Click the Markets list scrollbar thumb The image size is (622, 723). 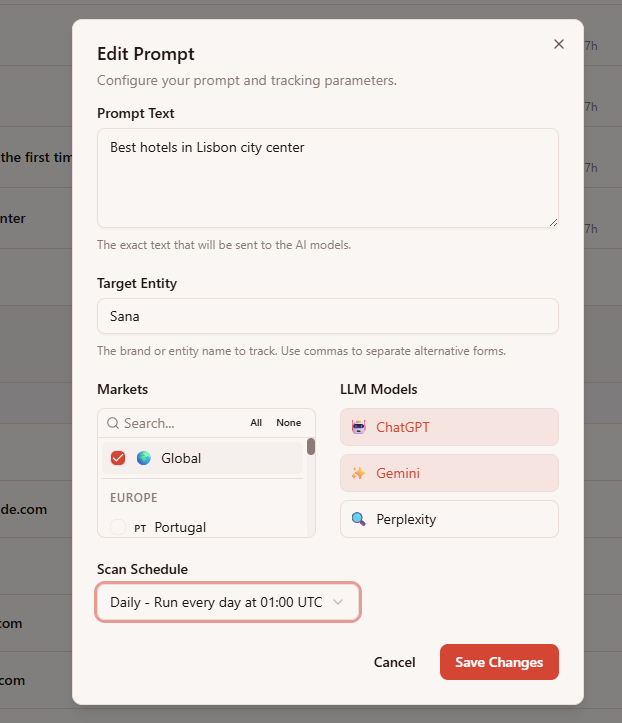pos(311,446)
